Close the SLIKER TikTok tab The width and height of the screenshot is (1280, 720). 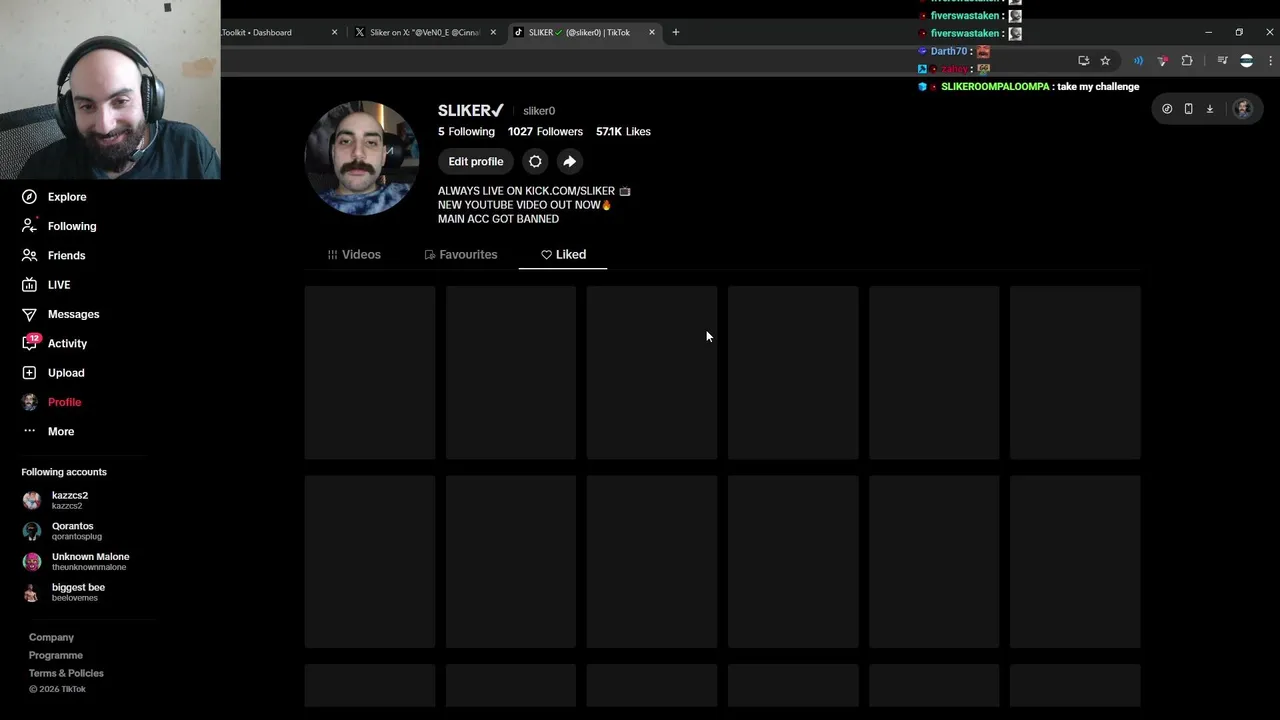(x=652, y=32)
